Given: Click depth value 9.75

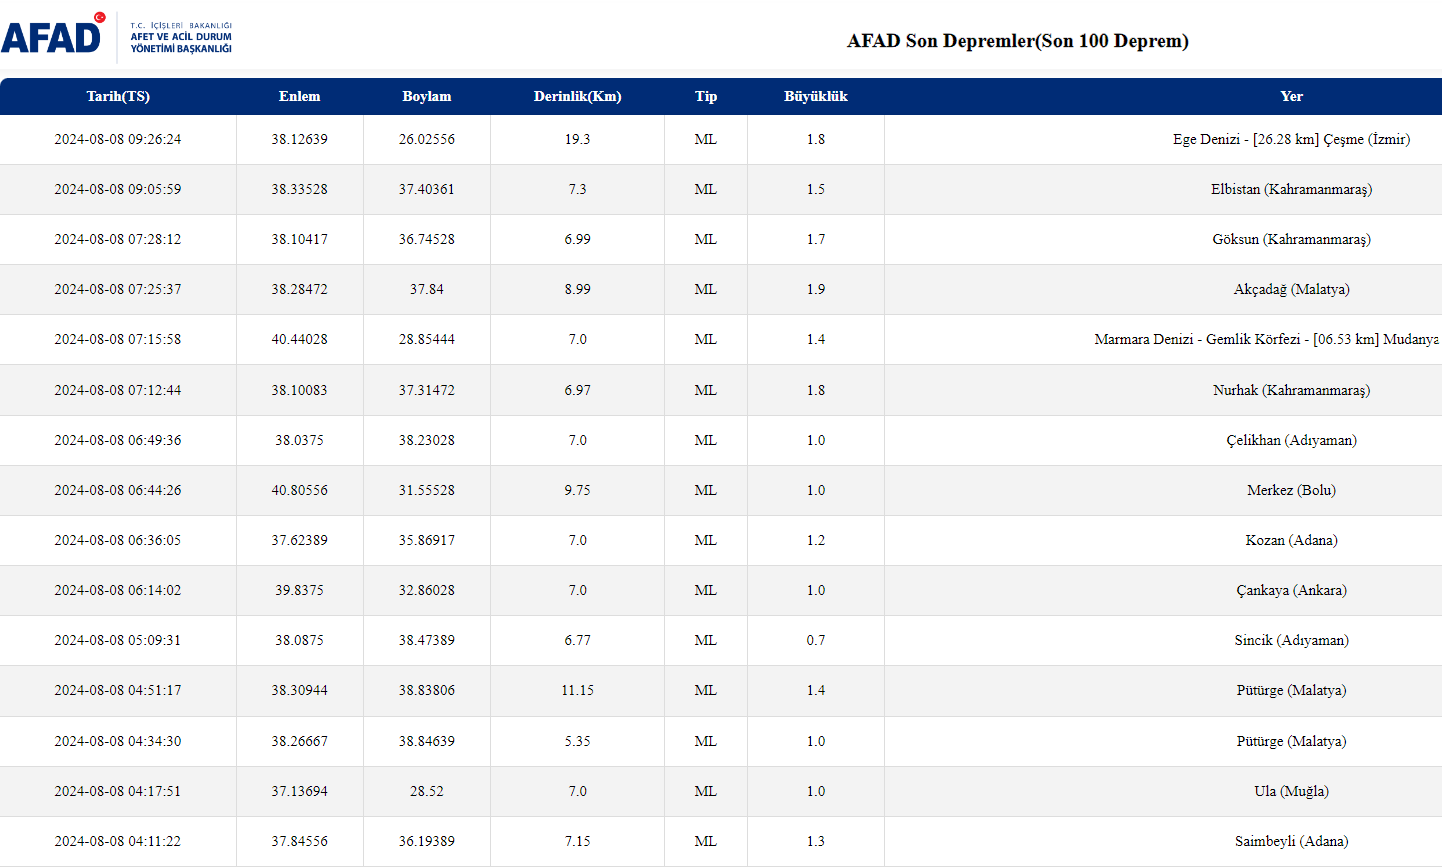Looking at the screenshot, I should (578, 491).
